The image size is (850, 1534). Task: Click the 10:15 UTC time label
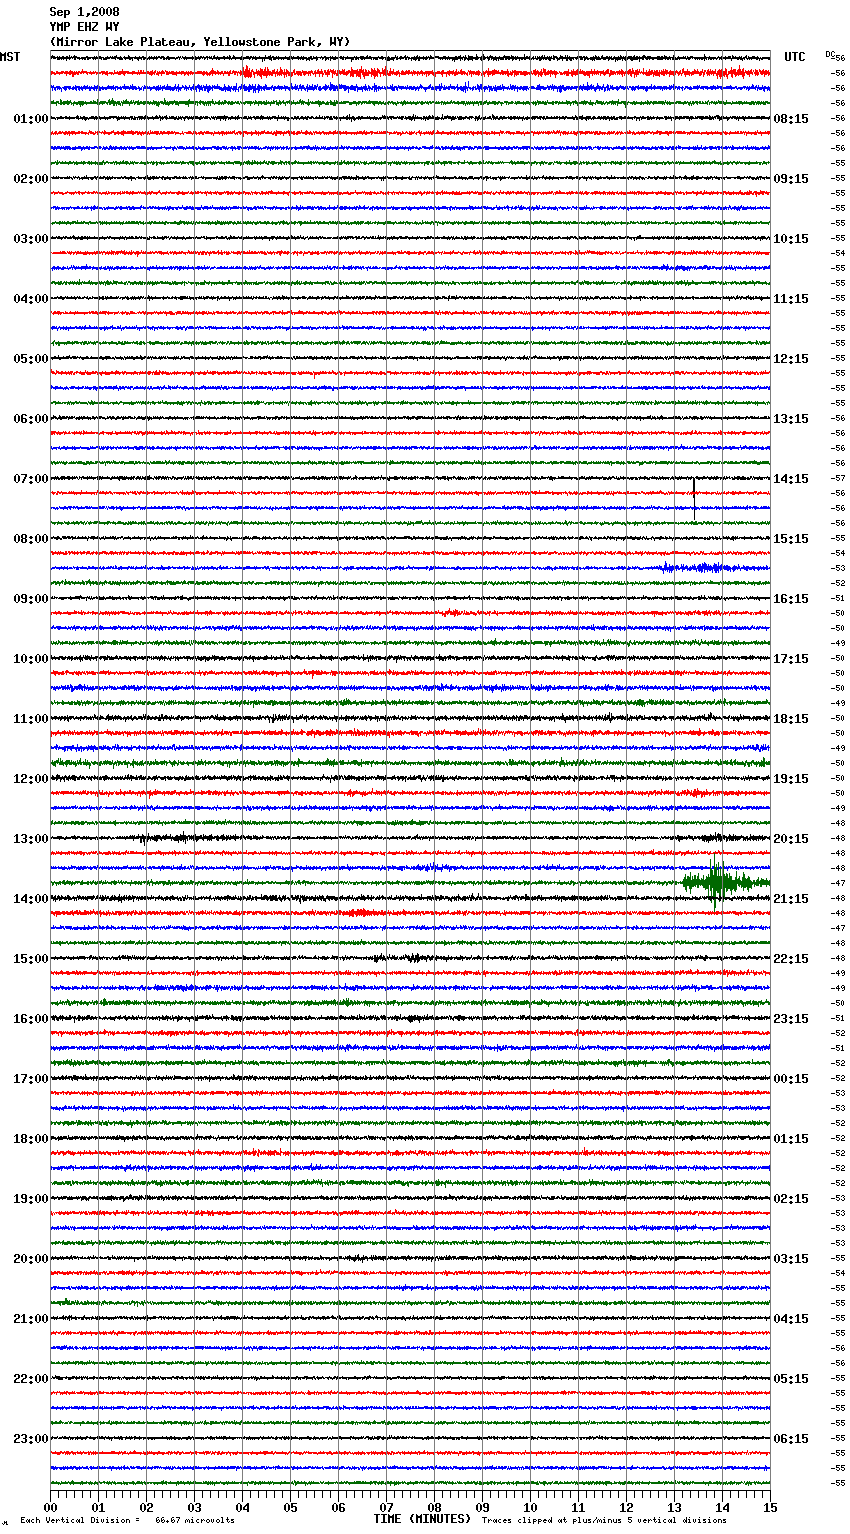point(791,239)
